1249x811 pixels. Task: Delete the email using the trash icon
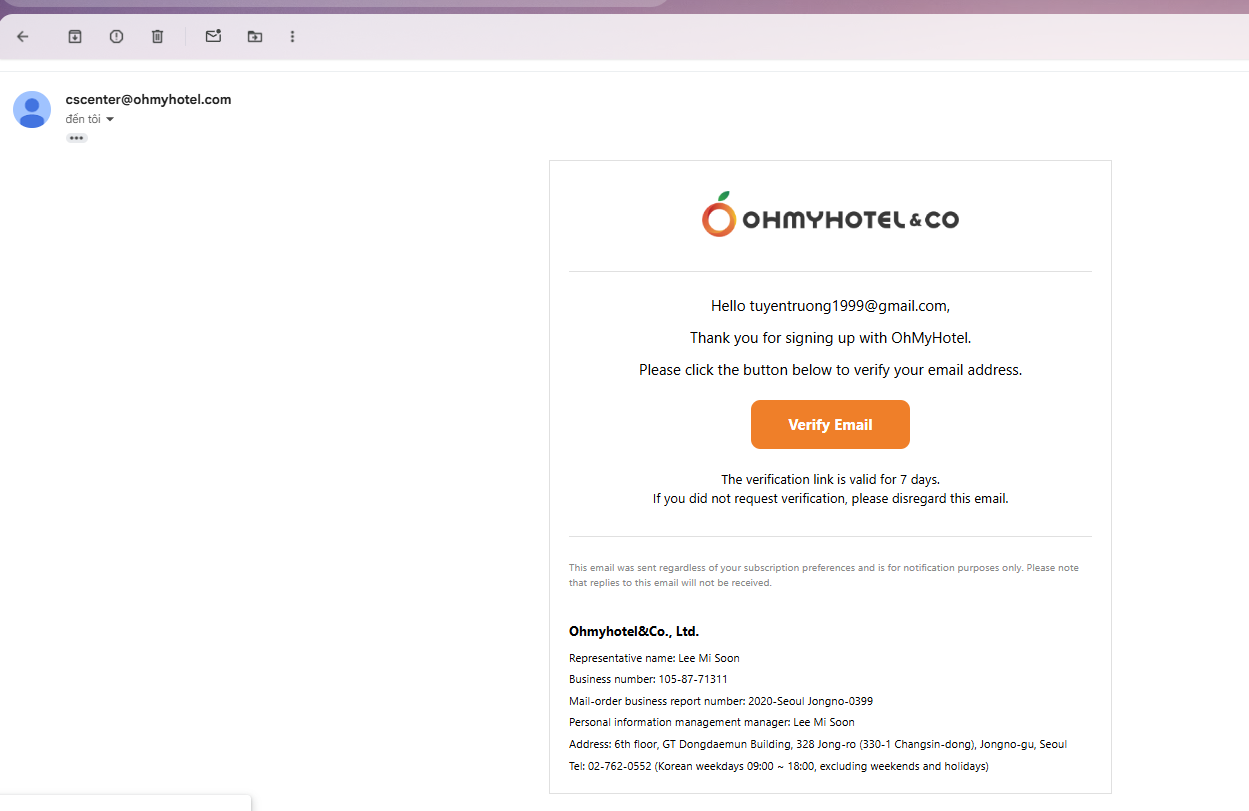tap(157, 37)
